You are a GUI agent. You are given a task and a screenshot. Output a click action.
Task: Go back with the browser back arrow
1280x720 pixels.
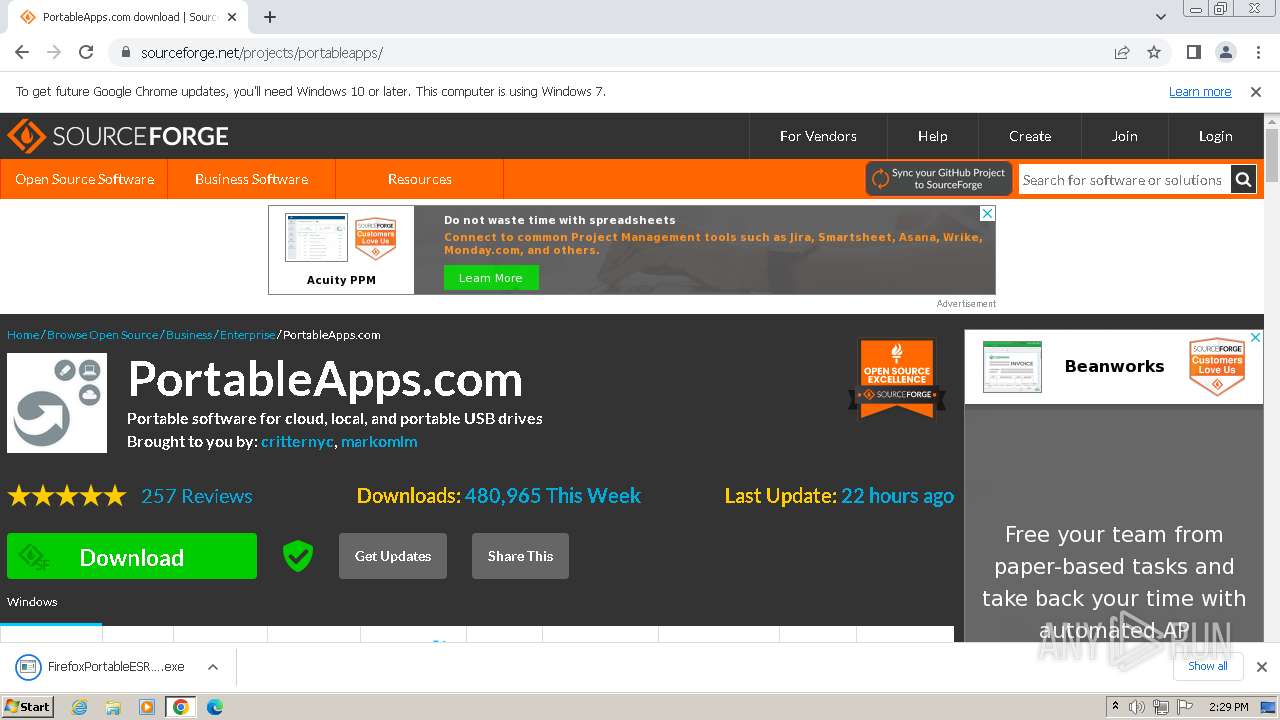(22, 52)
